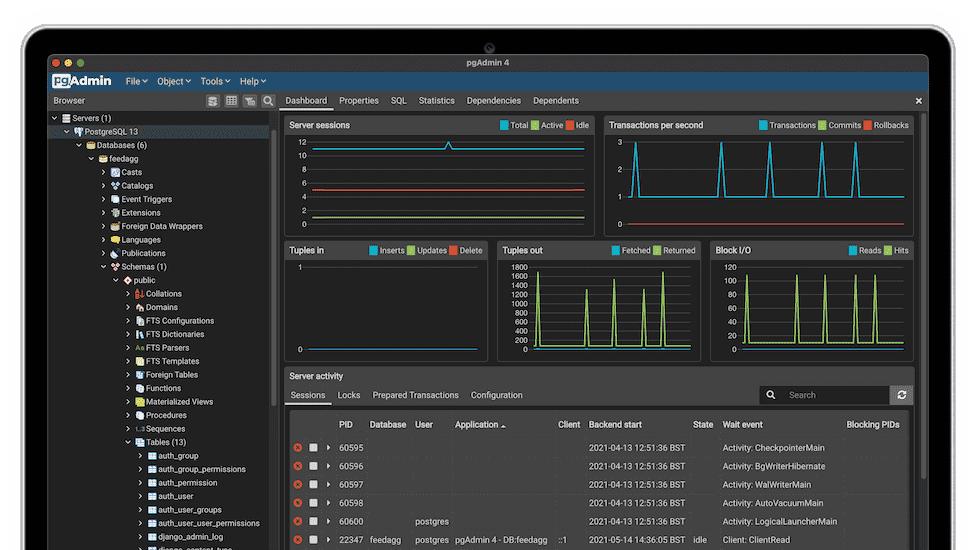Open Filtered Rows icon in Browser toolbar
The image size is (976, 550).
250,101
